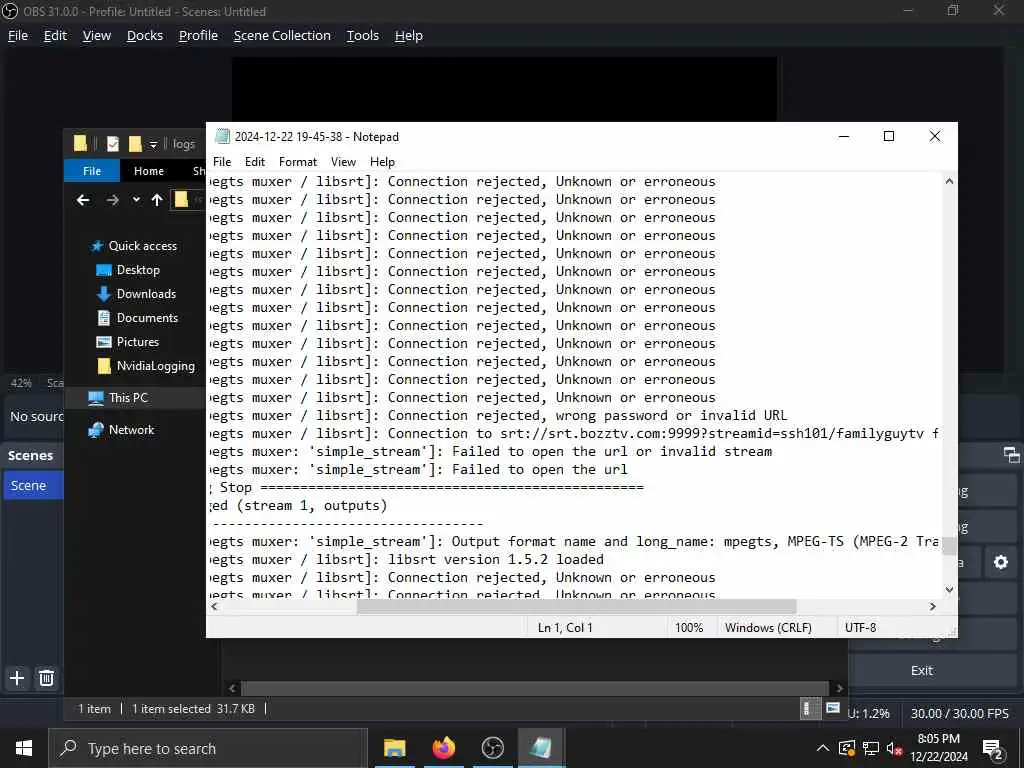
Task: Open the OBS Docks menu
Action: 144,35
